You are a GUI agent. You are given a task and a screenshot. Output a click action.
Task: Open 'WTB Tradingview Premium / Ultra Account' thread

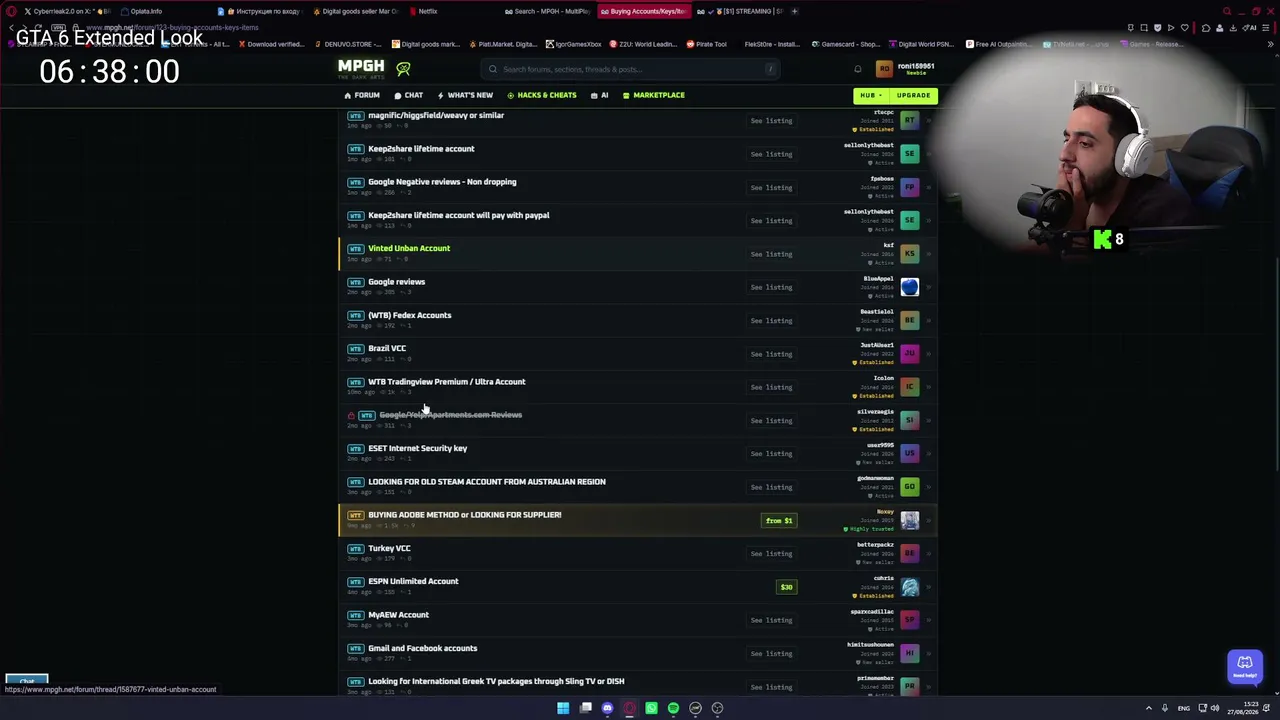pyautogui.click(x=446, y=382)
